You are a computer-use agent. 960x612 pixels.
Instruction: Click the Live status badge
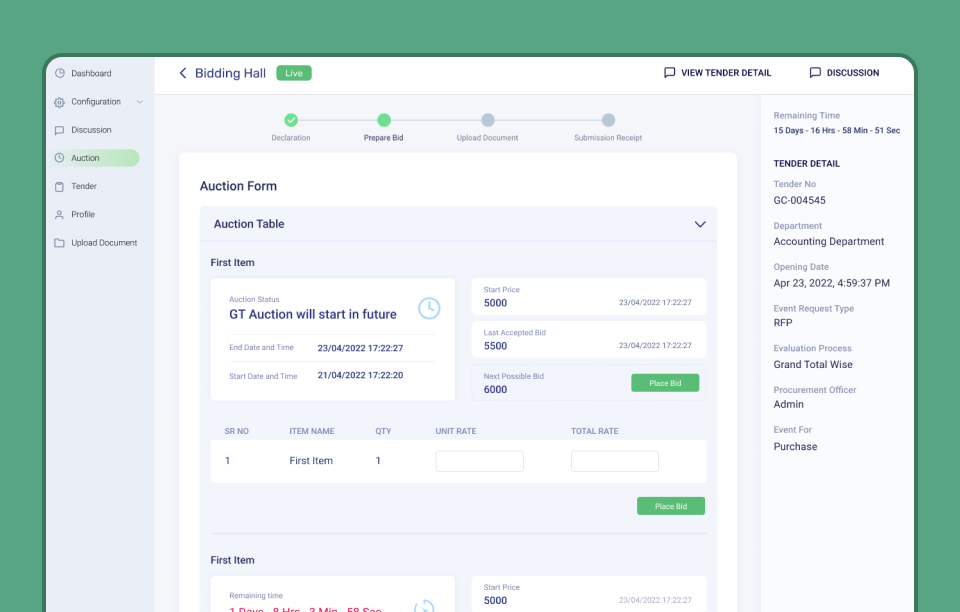click(x=294, y=73)
